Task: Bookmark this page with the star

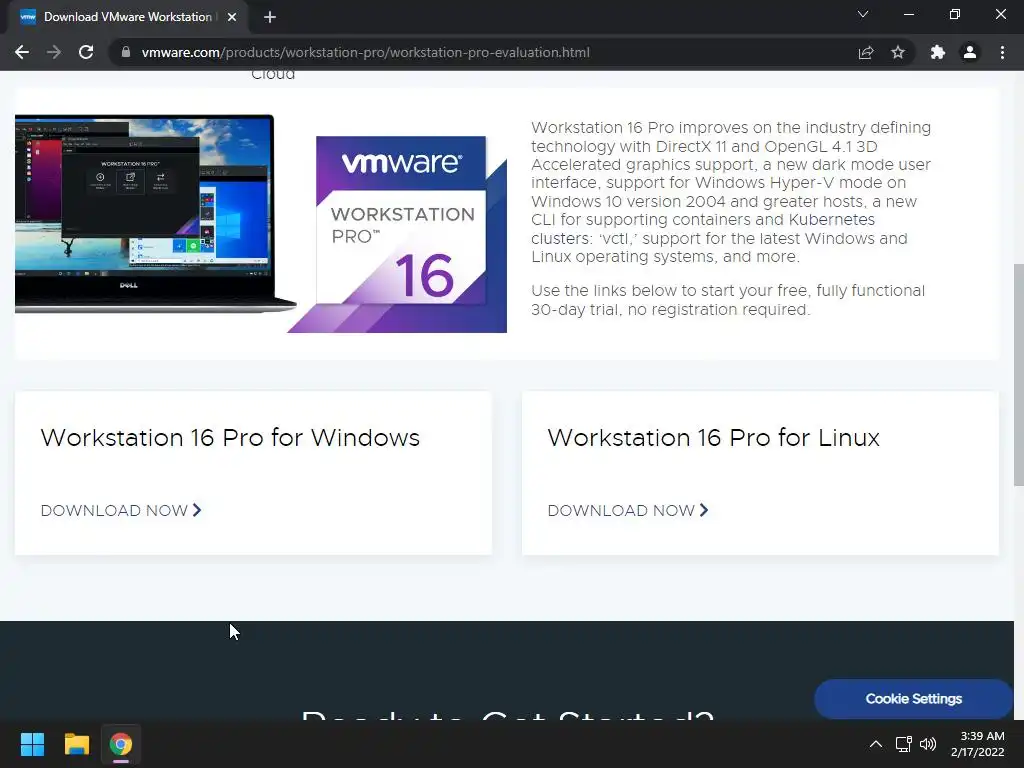Action: pyautogui.click(x=898, y=52)
